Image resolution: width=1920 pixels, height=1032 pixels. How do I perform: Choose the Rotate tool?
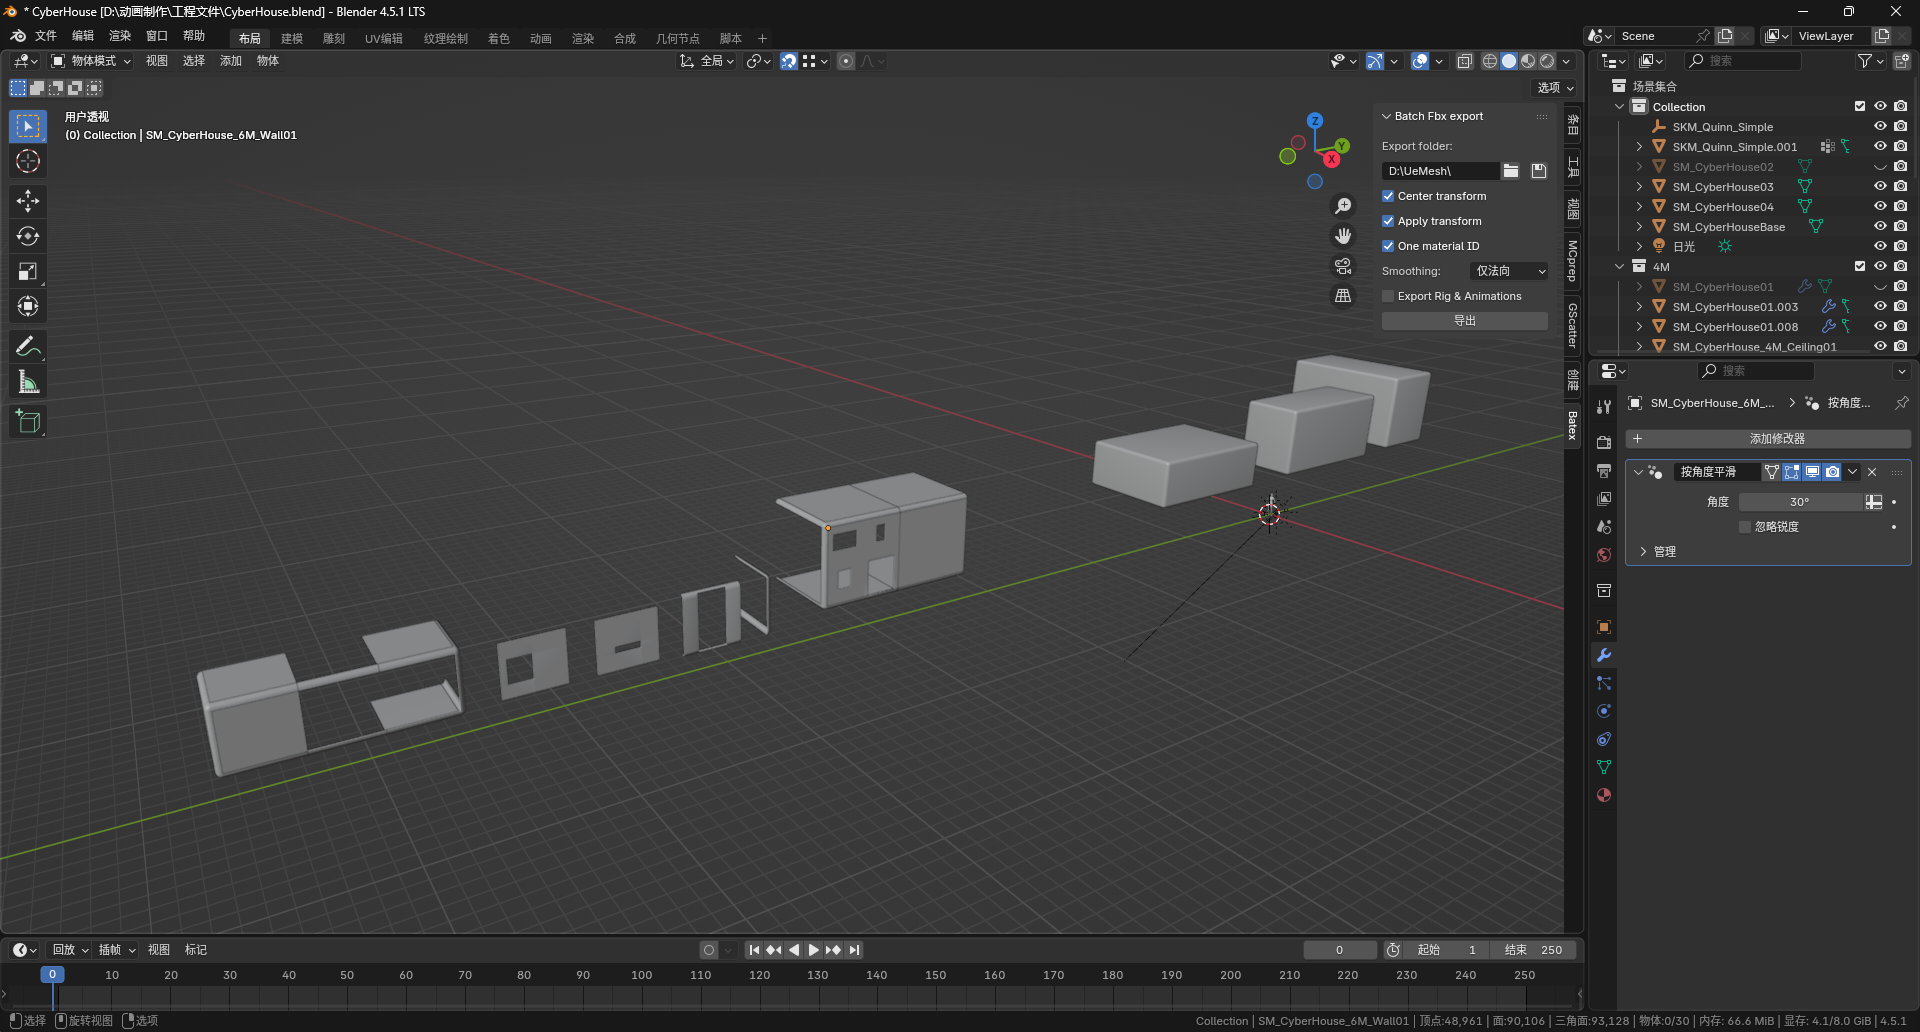point(28,236)
